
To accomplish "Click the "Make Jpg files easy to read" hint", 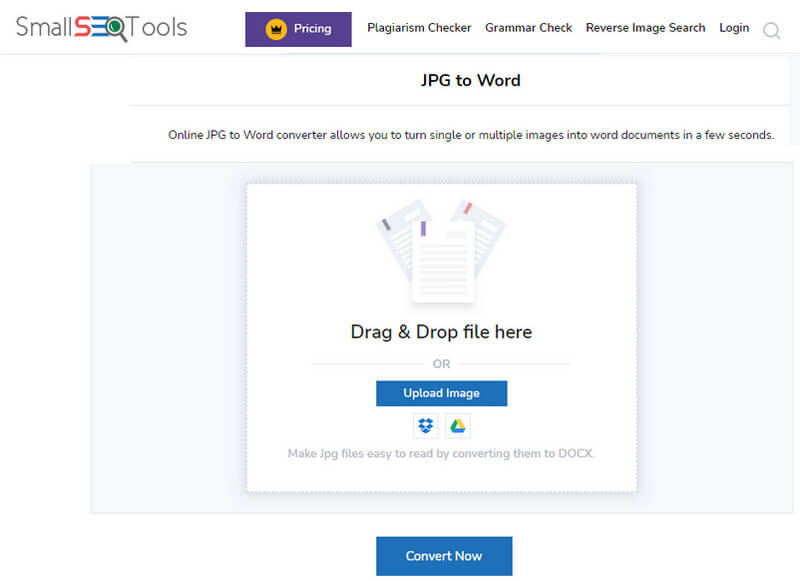I will (441, 454).
